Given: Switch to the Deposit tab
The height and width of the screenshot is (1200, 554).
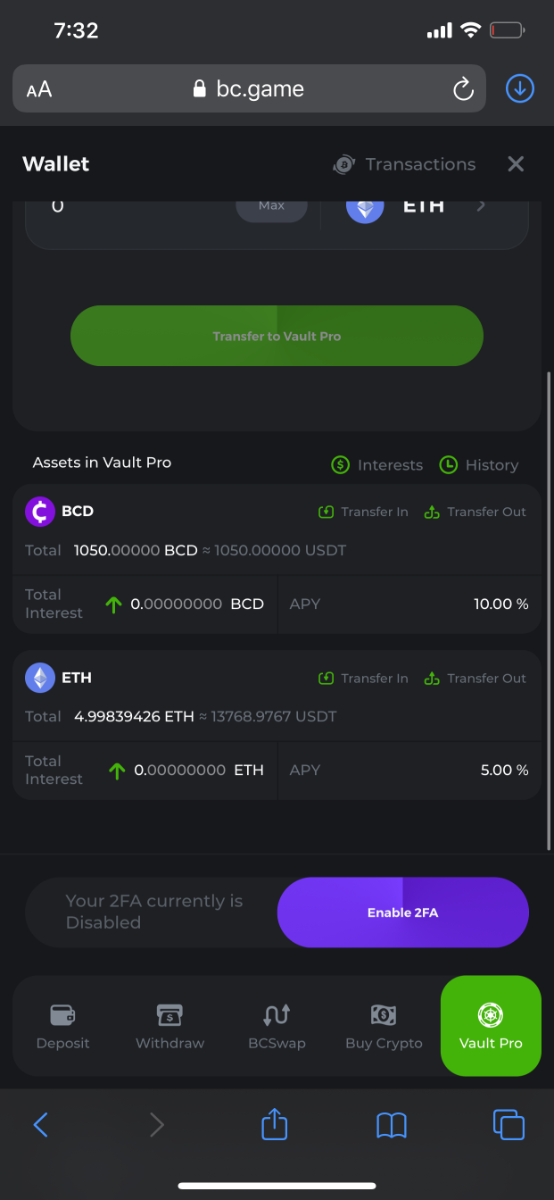Looking at the screenshot, I should (x=63, y=1027).
